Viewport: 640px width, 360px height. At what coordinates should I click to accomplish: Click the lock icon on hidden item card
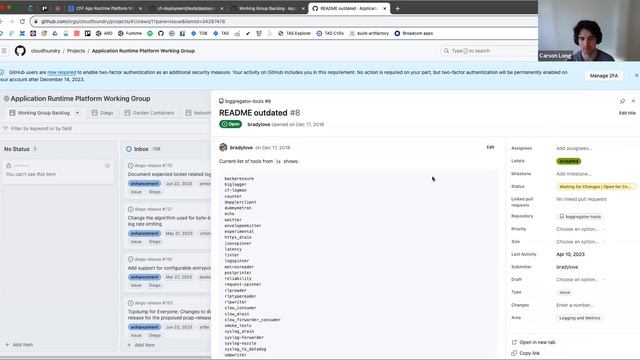click(9, 166)
